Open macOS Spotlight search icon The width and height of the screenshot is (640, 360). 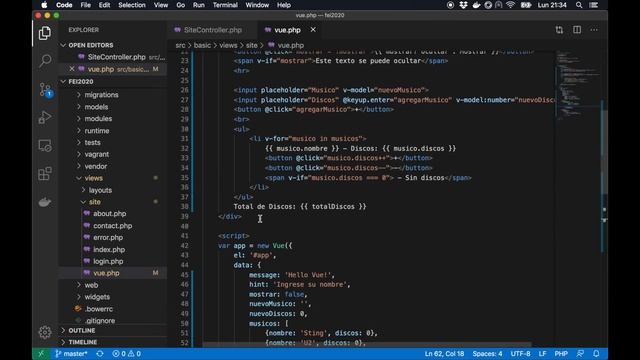point(579,5)
